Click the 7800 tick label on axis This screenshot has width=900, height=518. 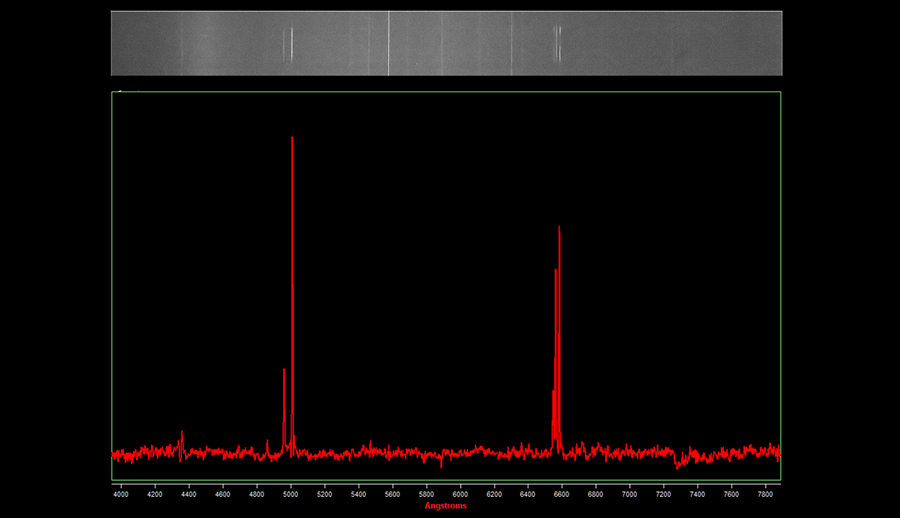point(766,493)
